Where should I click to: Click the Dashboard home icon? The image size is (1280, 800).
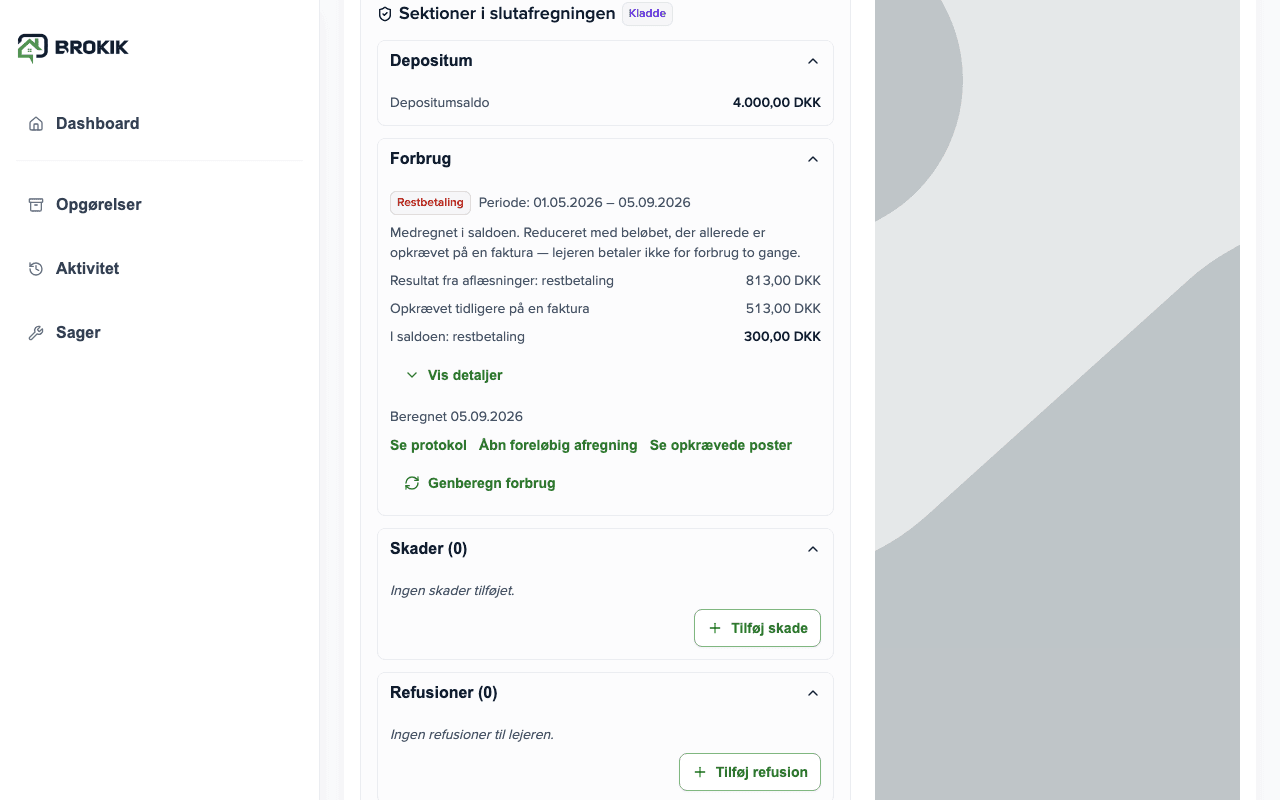tap(36, 124)
